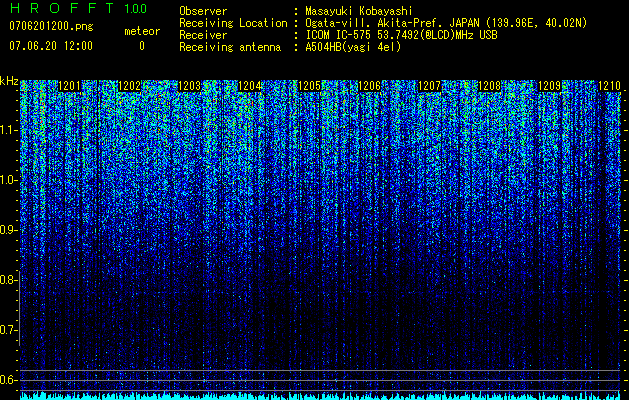This screenshot has height=400, width=629.
Task: Click the 1208 time marker
Action: coord(489,86)
